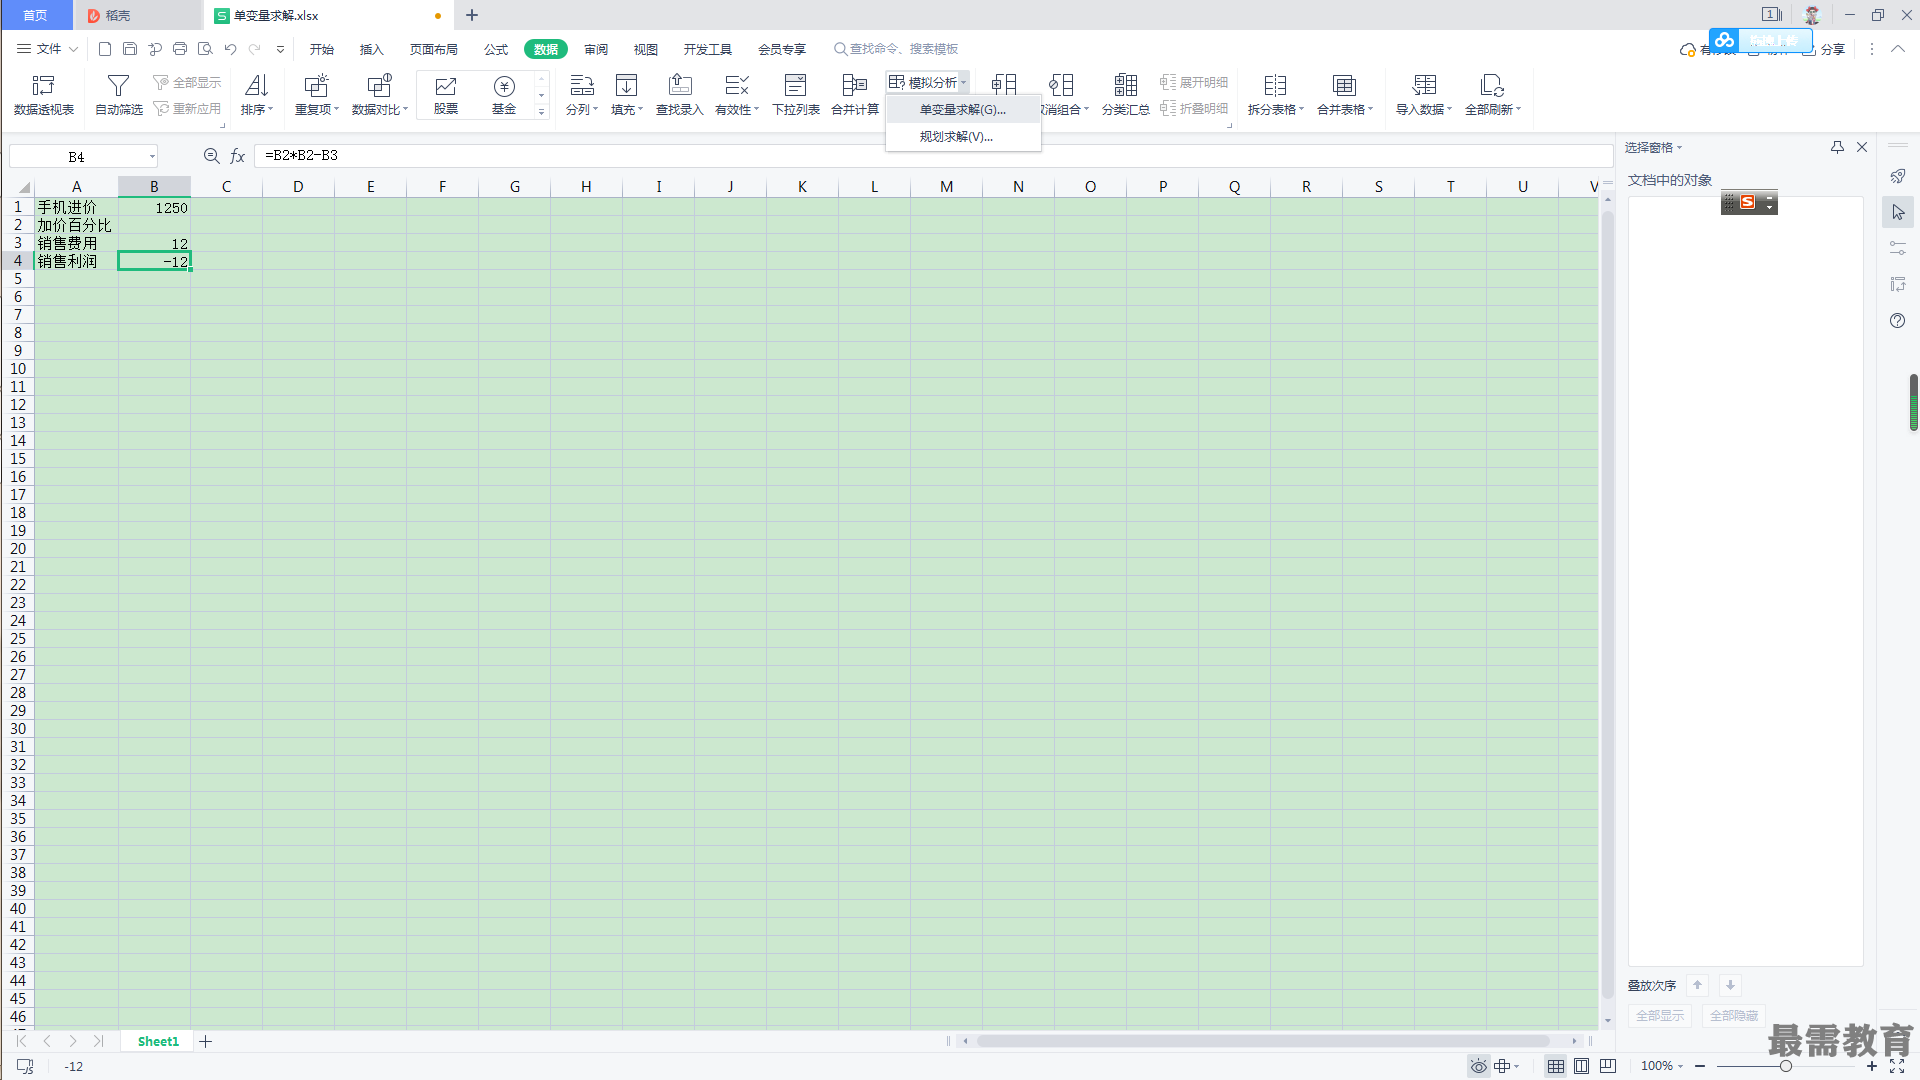Undo the last action
Screen dimensions: 1920x1080
point(230,49)
